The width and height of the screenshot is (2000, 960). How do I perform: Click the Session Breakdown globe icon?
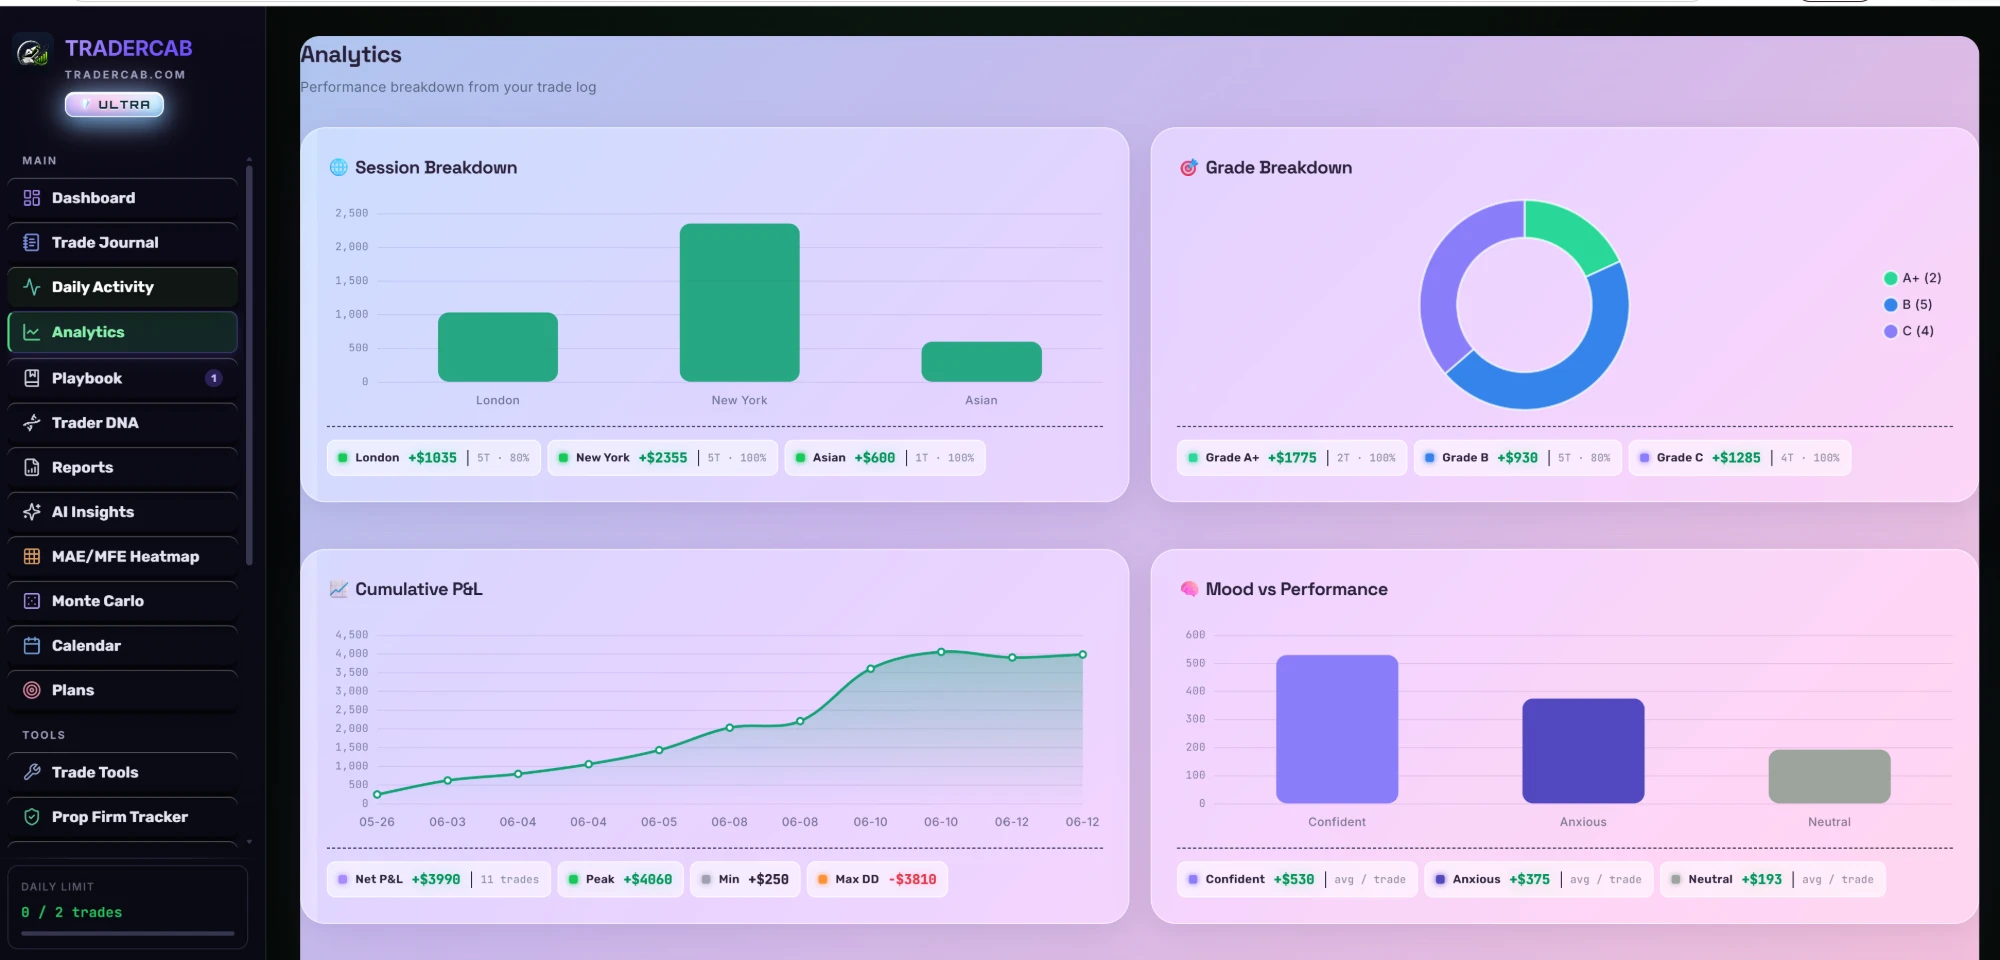pos(339,168)
